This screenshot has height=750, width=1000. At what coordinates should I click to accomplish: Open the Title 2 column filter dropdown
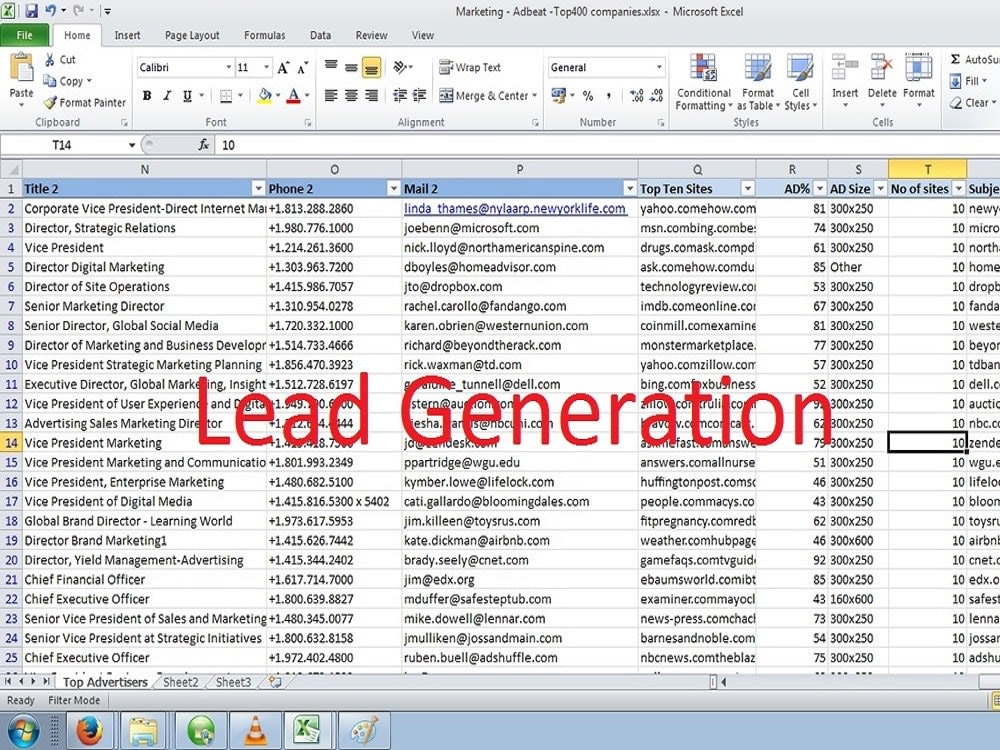pyautogui.click(x=258, y=188)
